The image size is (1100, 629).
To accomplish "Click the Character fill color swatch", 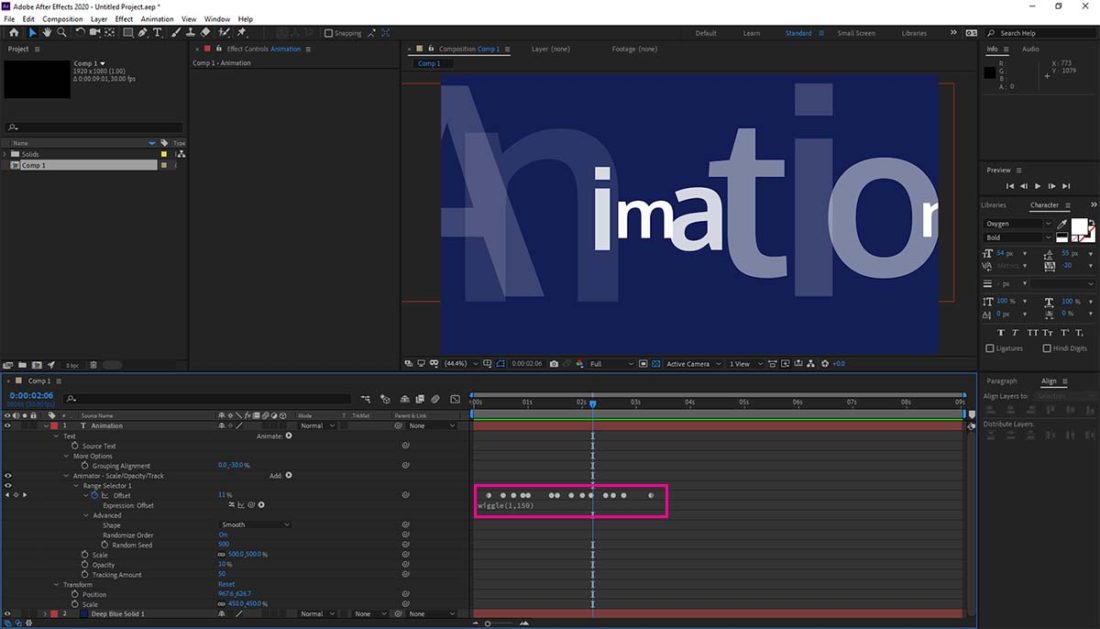I will click(1079, 226).
